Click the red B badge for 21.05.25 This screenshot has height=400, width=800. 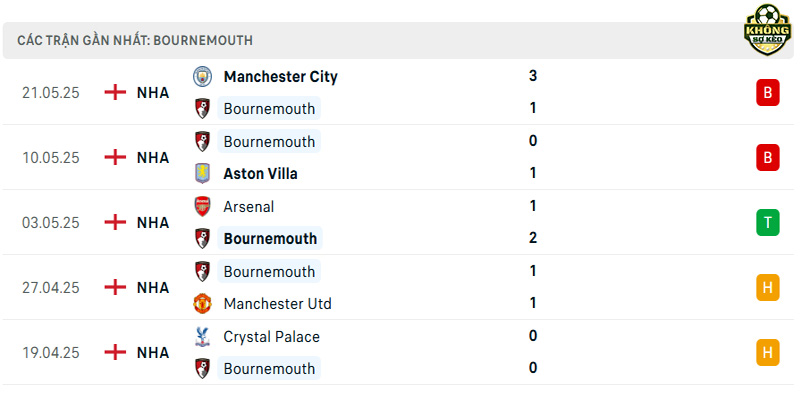pyautogui.click(x=767, y=93)
